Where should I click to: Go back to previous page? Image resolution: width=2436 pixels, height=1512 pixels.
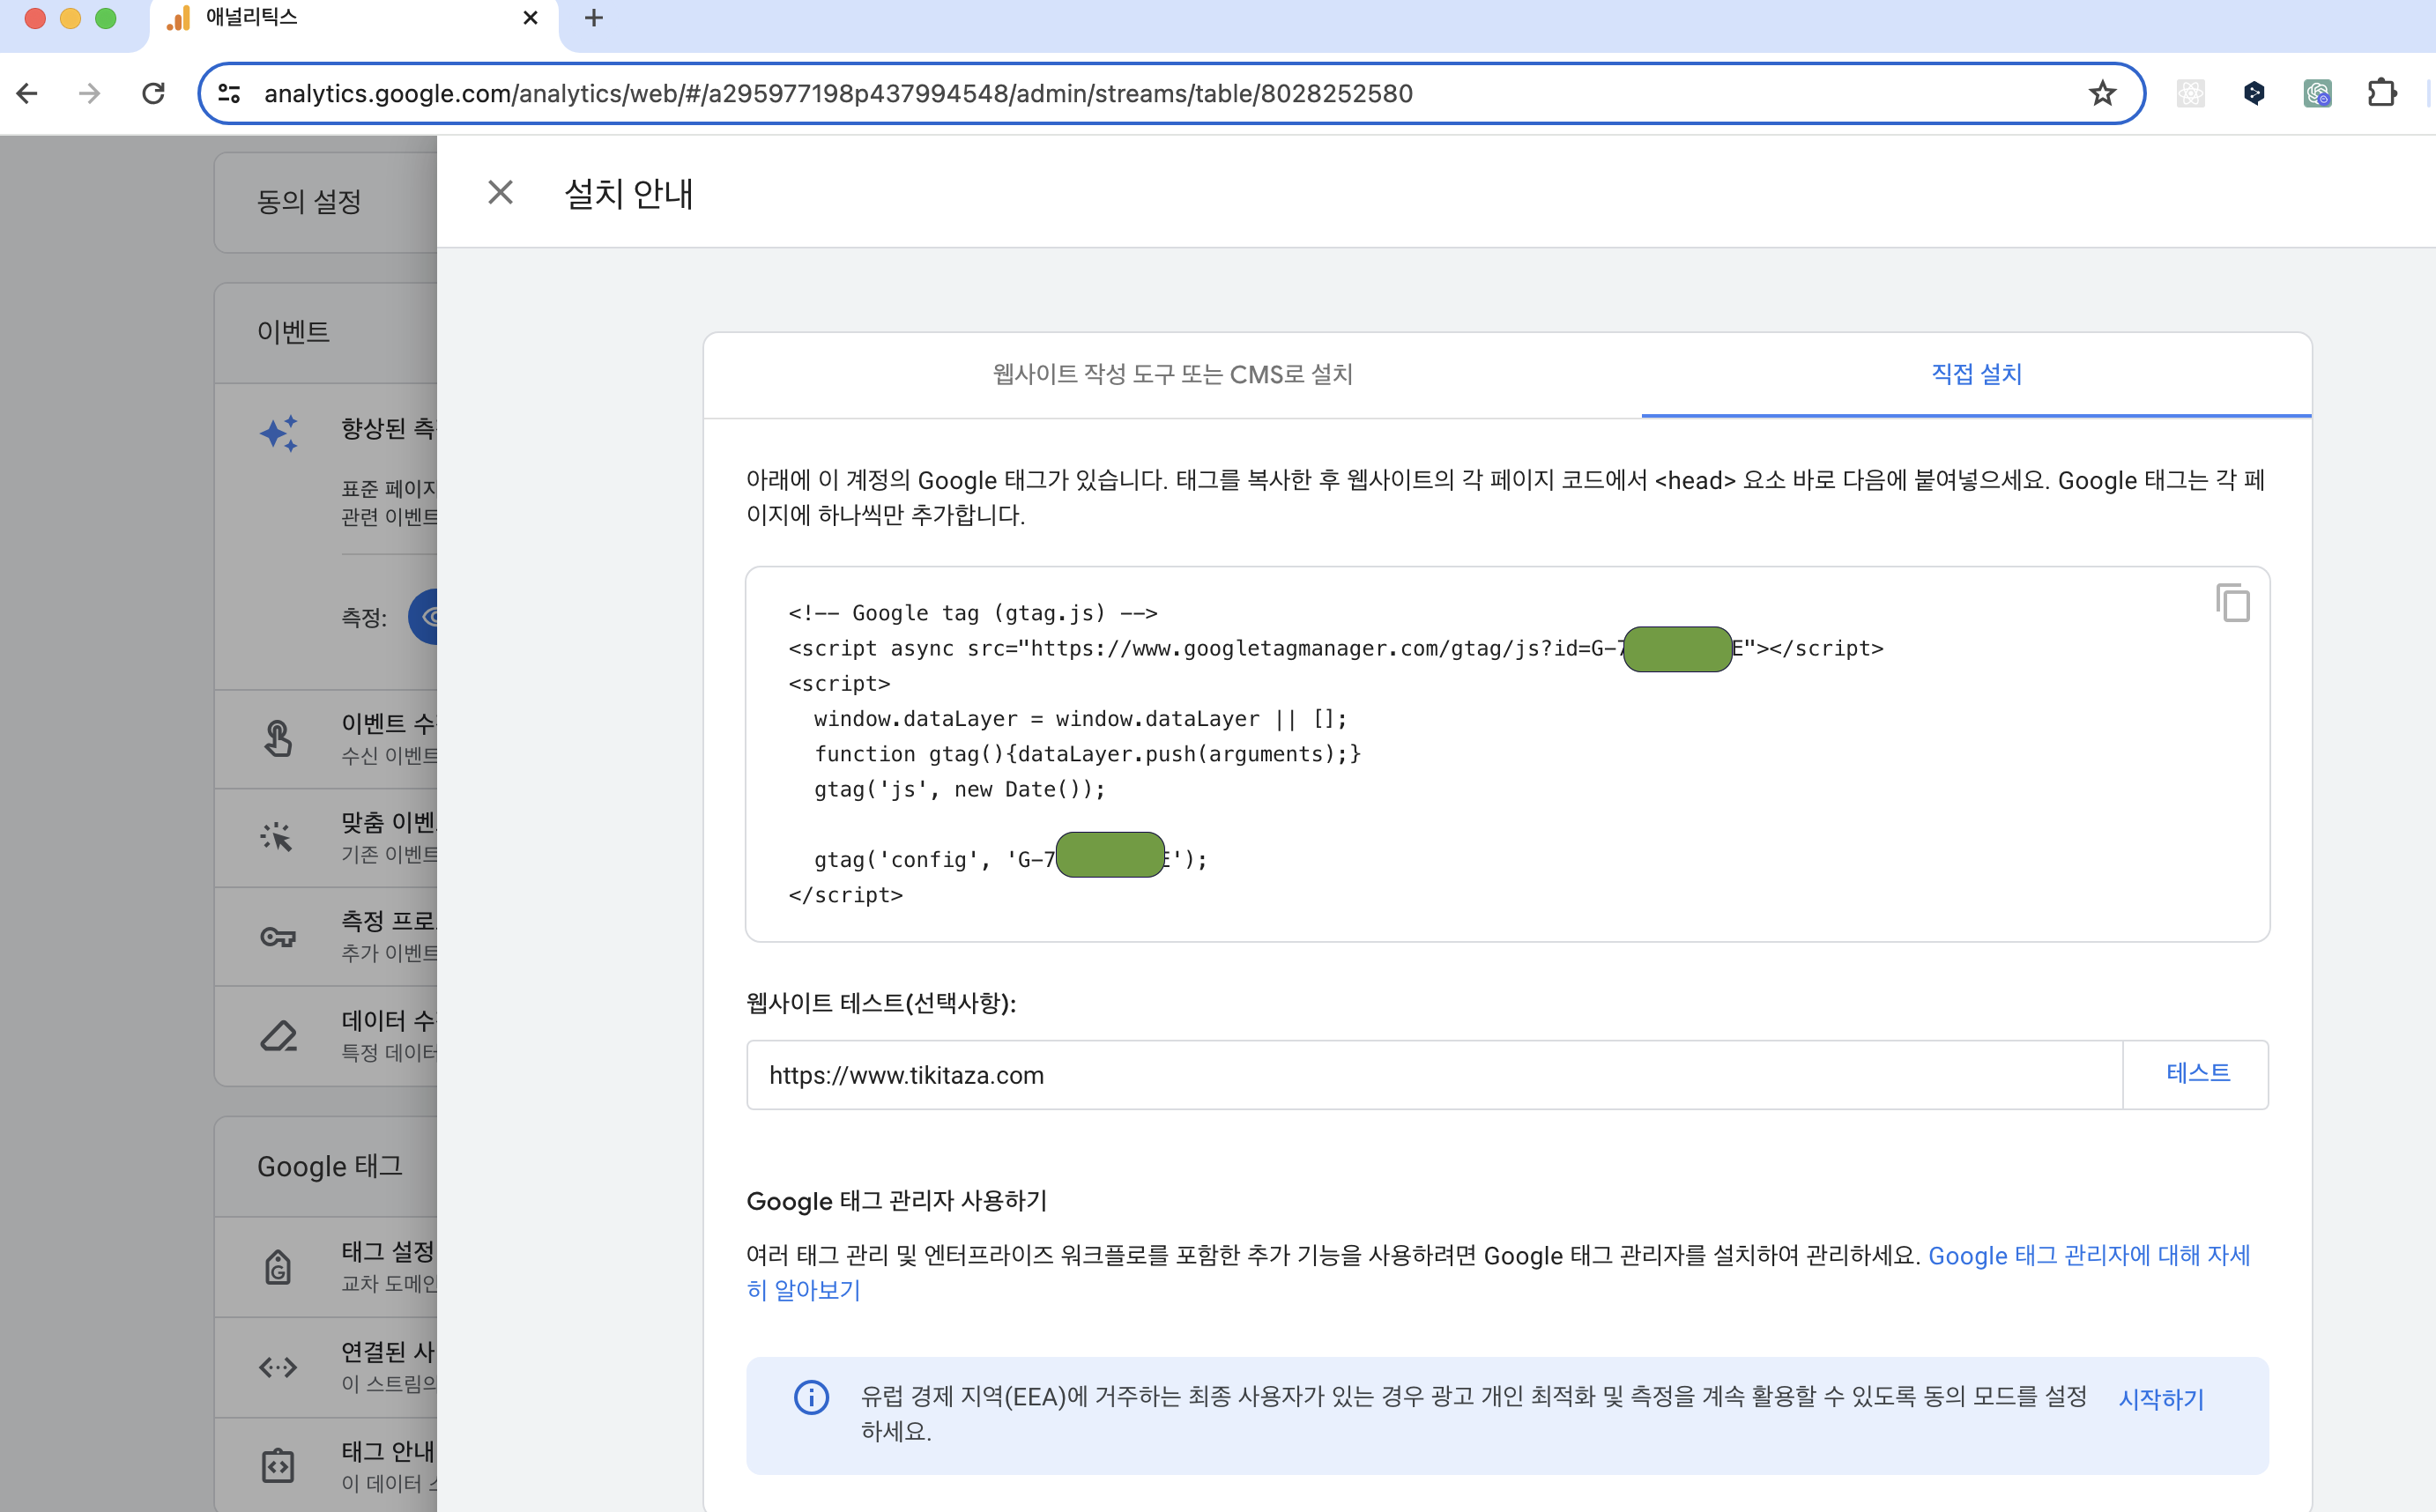[x=27, y=93]
